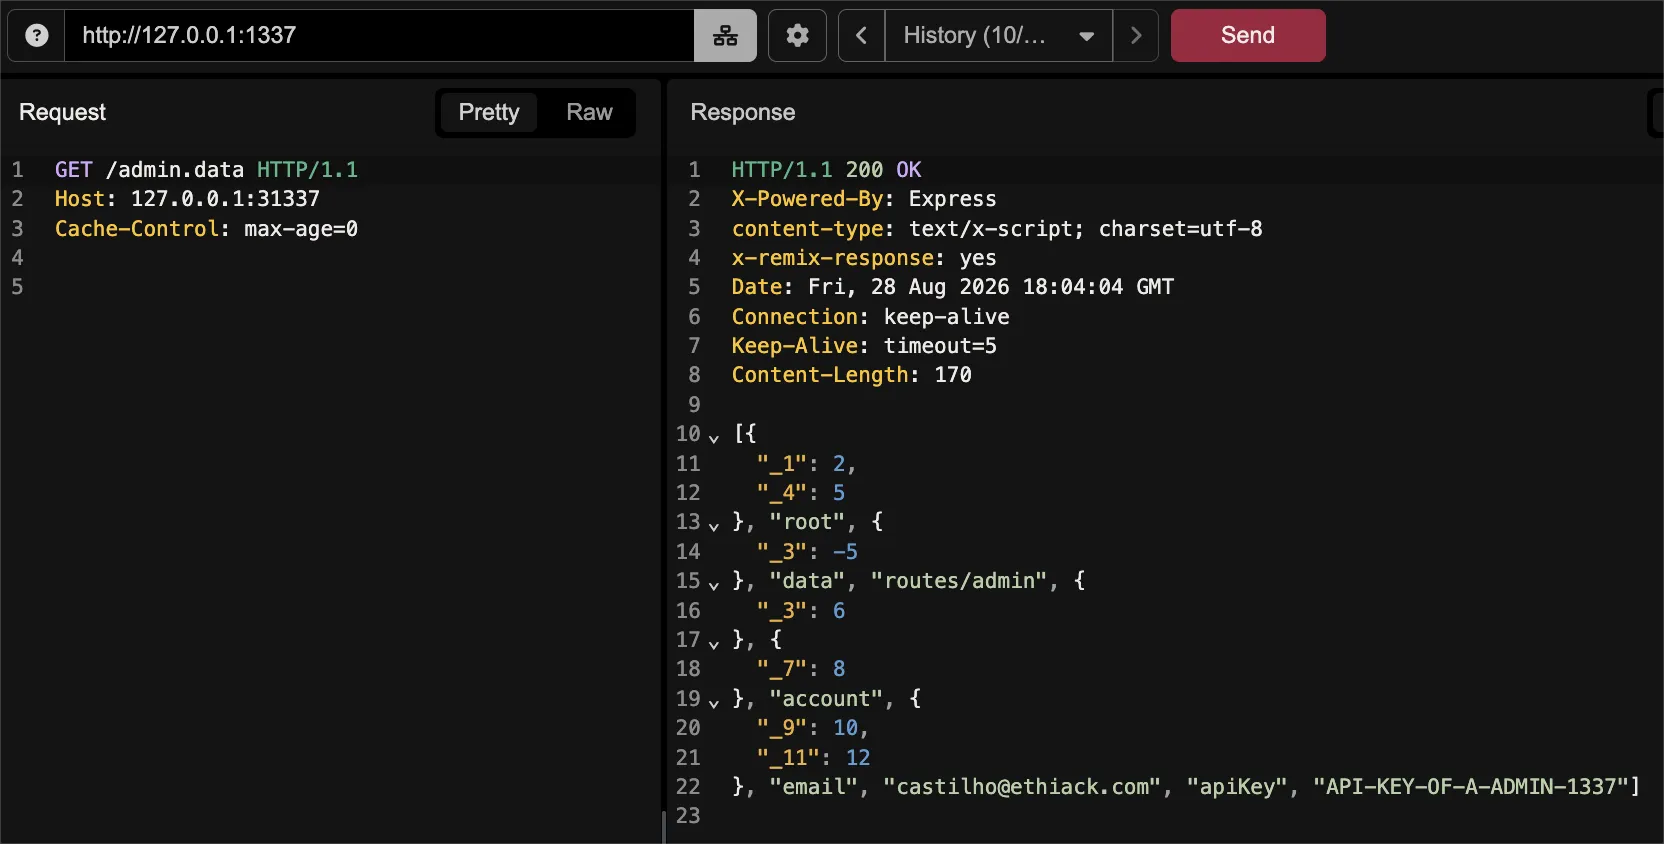
Task: Collapse JSON block at line 13
Action: [x=714, y=525]
